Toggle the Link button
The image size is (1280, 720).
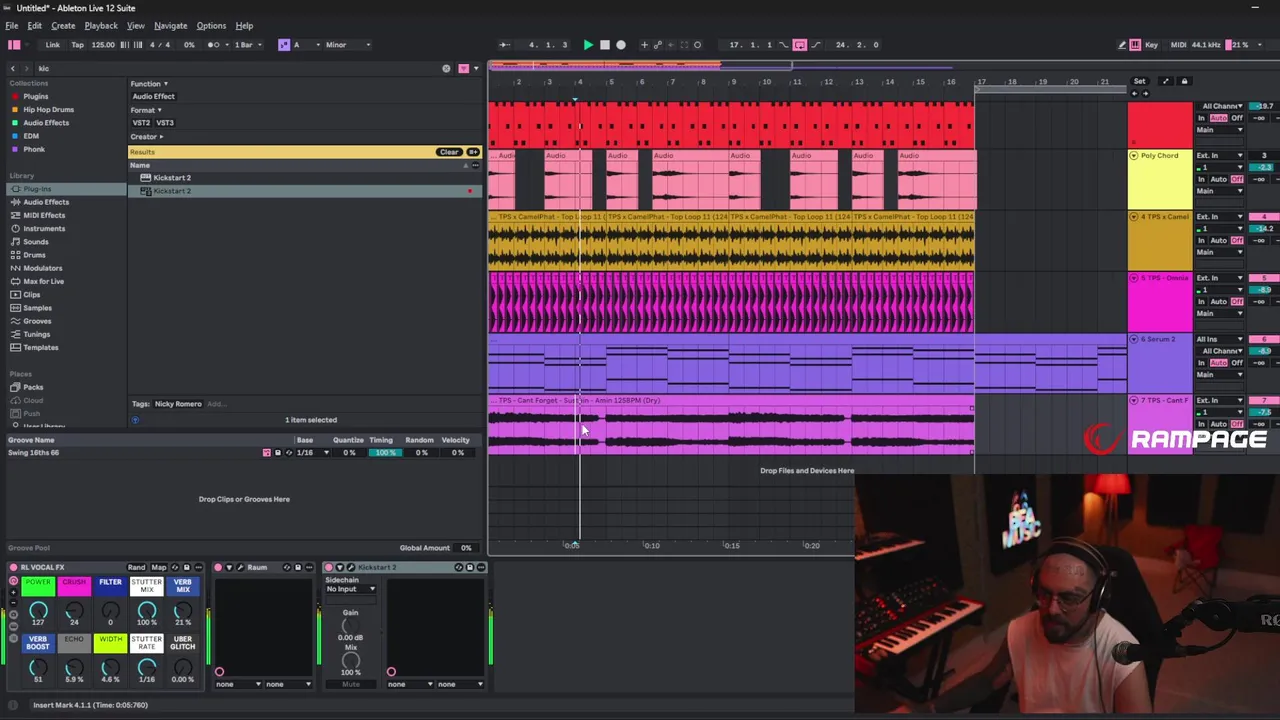point(52,45)
